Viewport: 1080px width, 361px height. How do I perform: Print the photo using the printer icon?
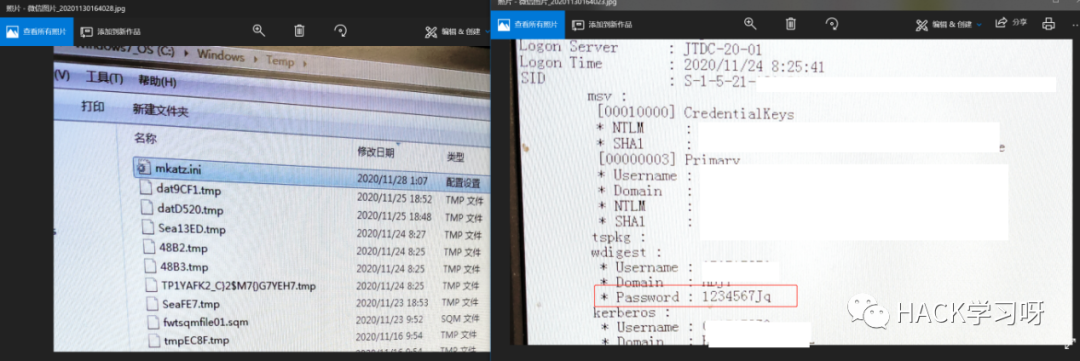coord(1048,24)
